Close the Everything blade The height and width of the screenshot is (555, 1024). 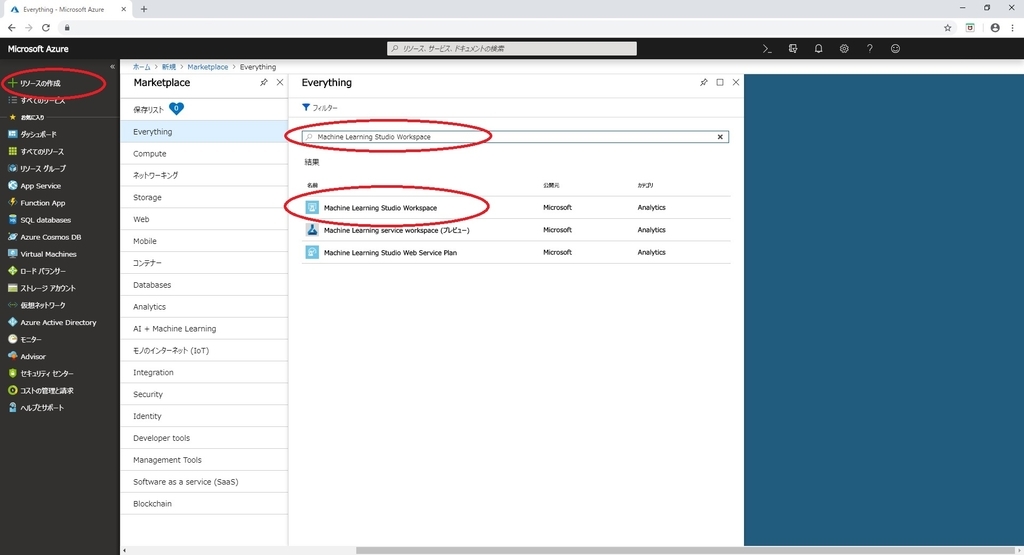coord(736,82)
